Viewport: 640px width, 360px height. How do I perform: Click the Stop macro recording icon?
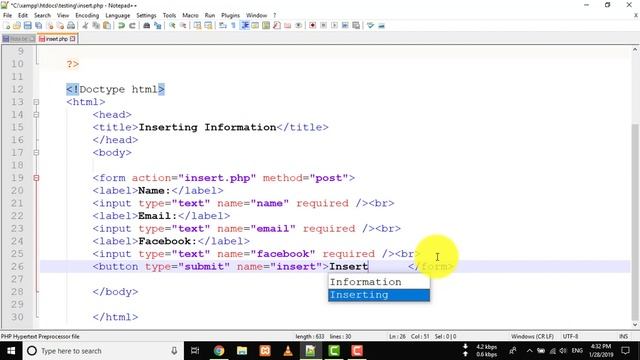tap(323, 25)
